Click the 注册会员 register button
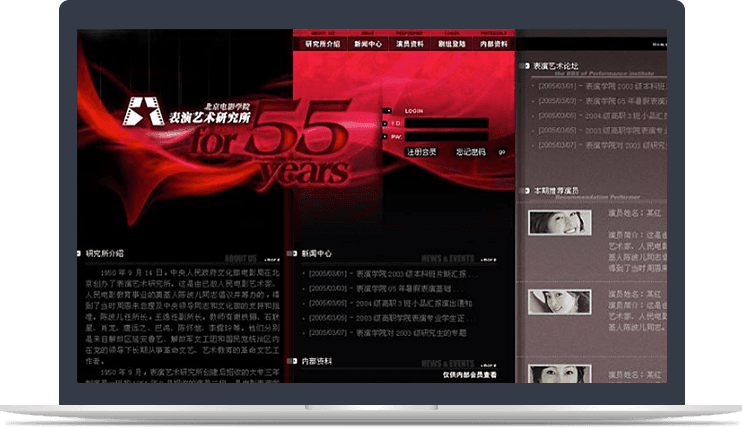Image resolution: width=742 pixels, height=429 pixels. pos(421,152)
